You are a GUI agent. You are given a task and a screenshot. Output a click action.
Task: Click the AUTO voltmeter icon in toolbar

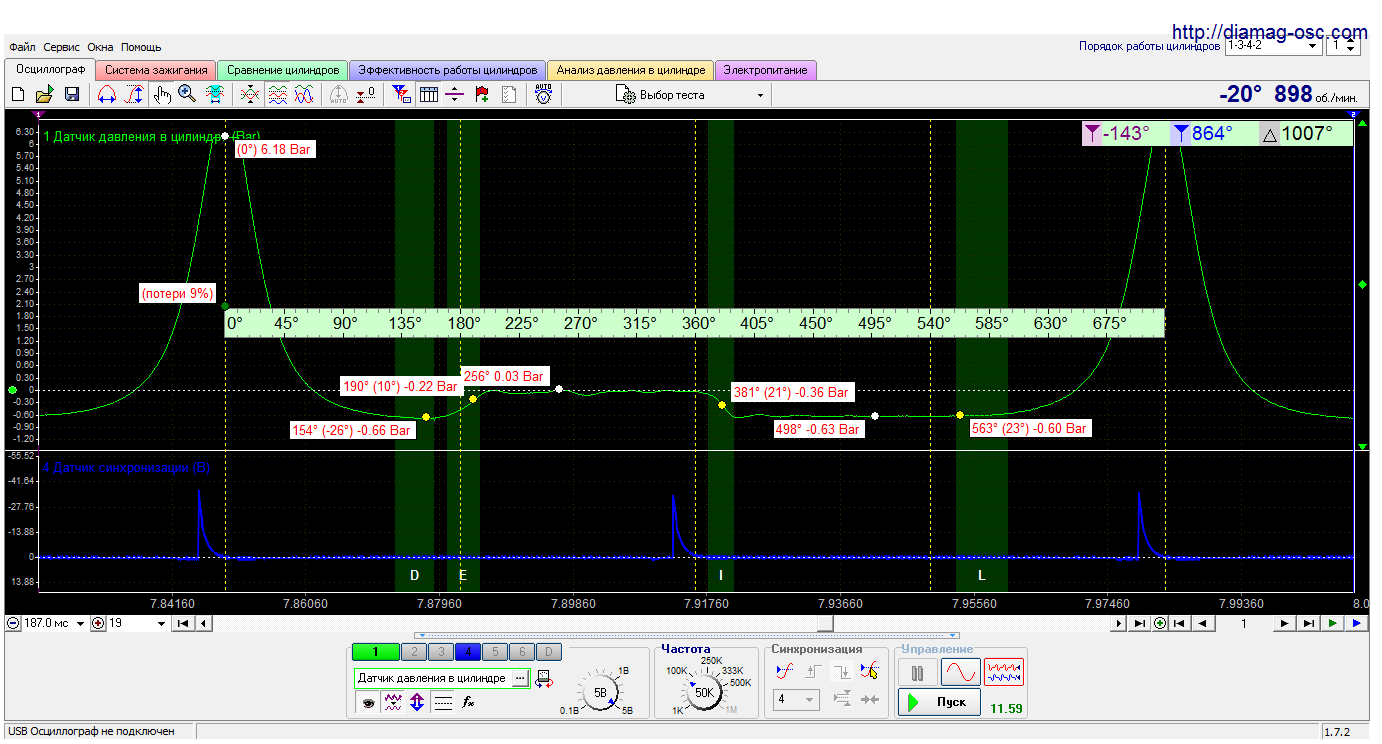[543, 94]
